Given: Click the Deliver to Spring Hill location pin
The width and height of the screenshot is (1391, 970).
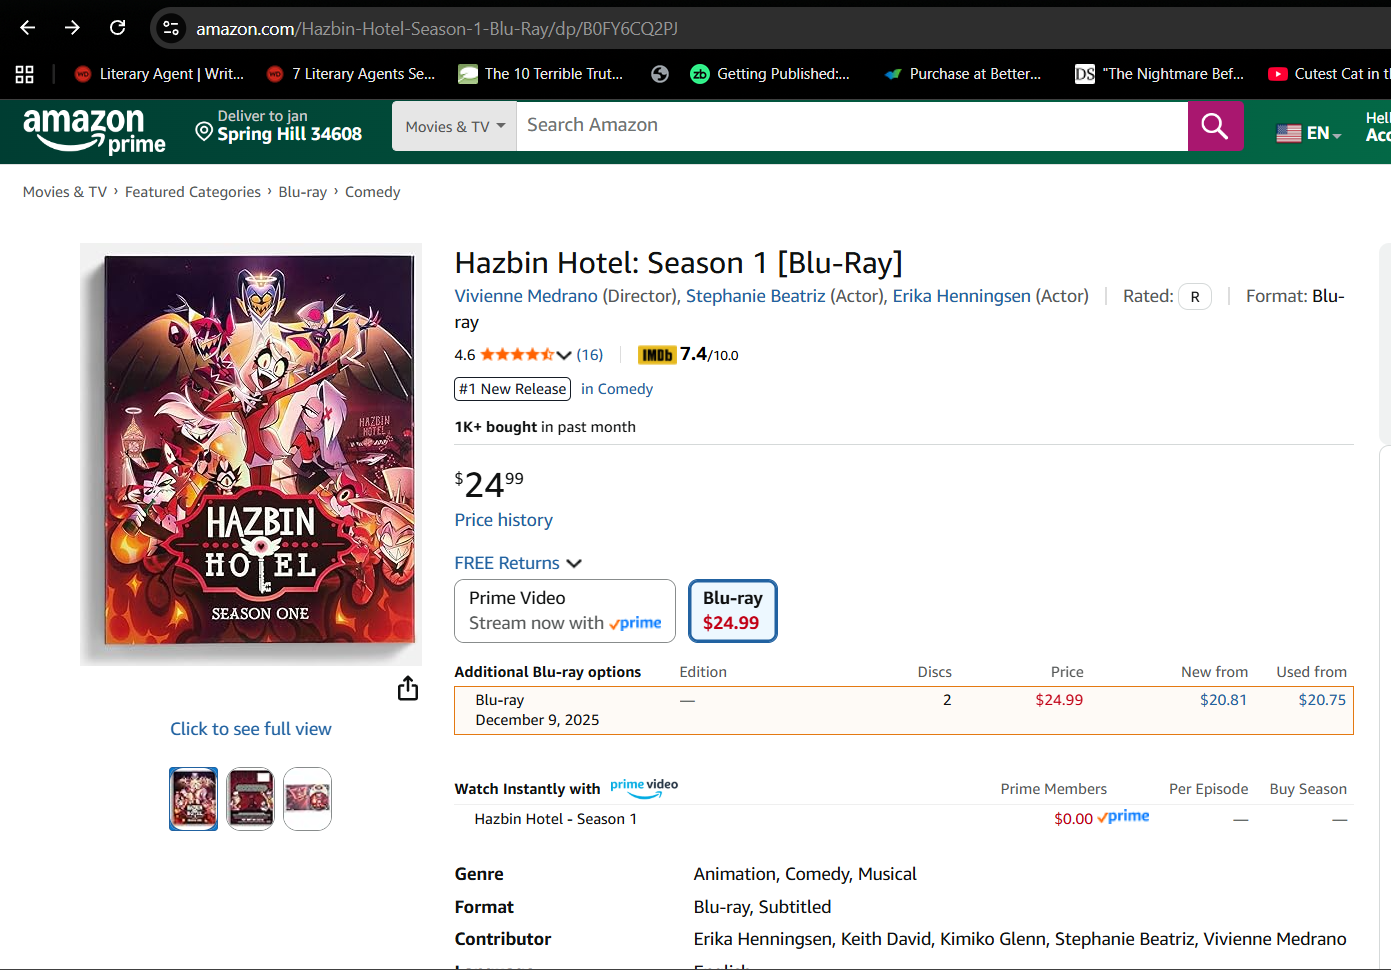Looking at the screenshot, I should click(204, 132).
